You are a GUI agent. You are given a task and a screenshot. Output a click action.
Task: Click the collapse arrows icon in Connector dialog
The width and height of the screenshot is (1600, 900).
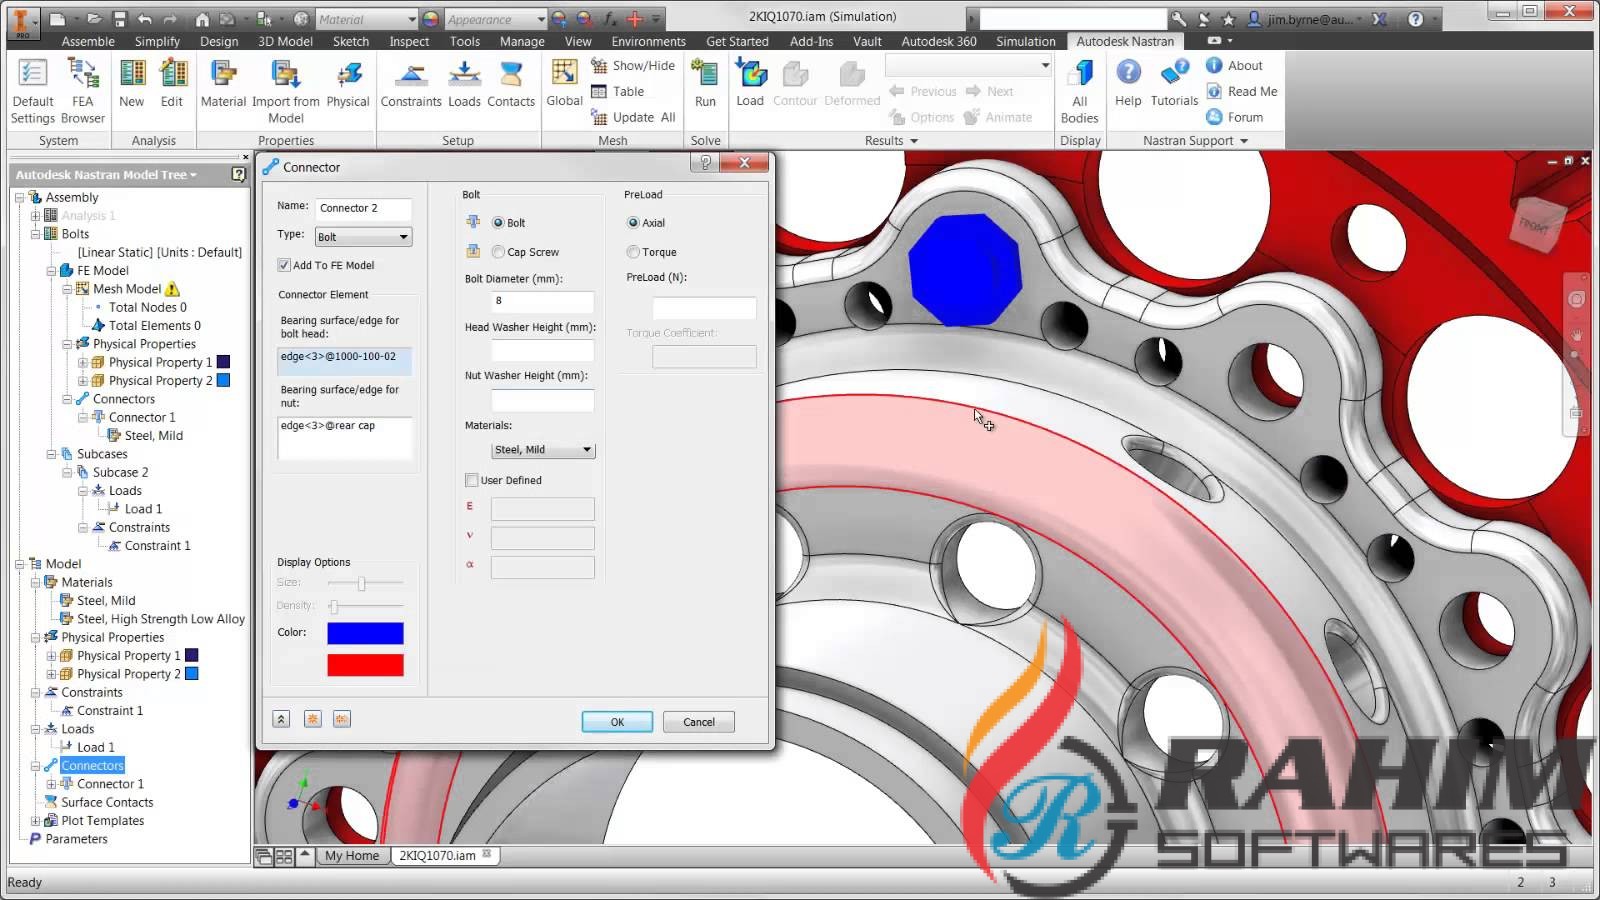[281, 719]
